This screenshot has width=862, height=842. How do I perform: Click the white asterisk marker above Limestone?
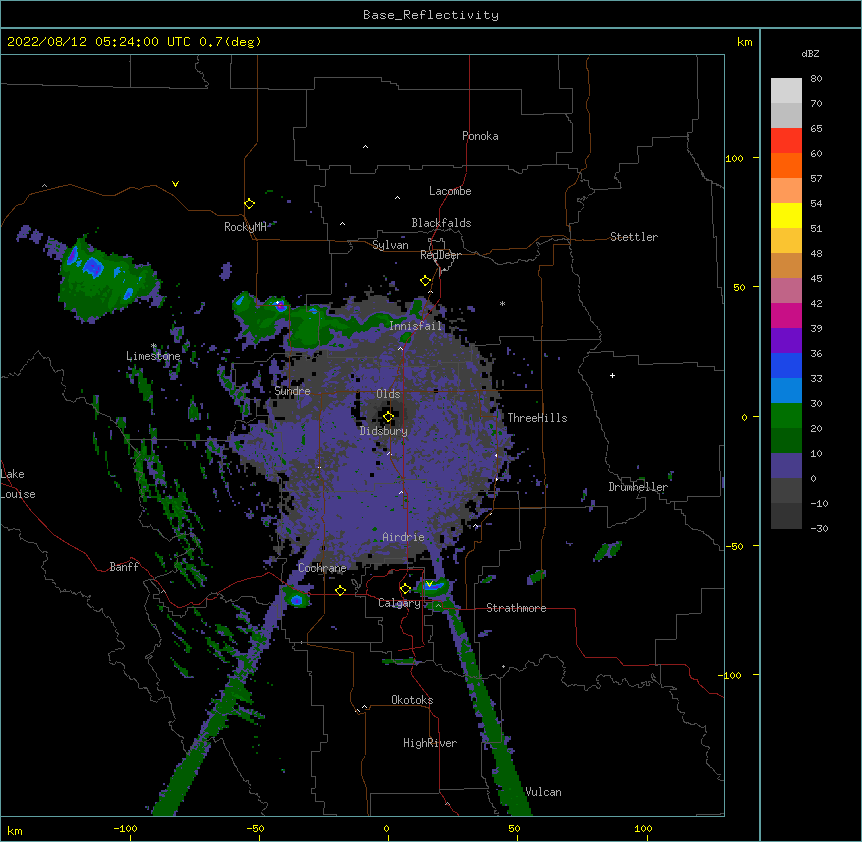click(x=154, y=346)
